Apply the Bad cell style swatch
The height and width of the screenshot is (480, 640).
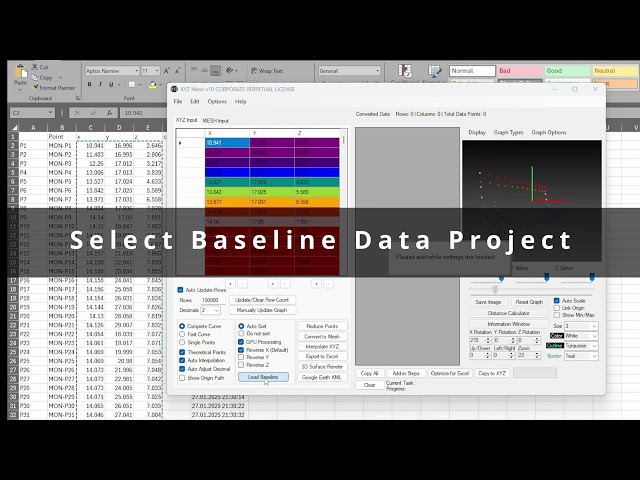click(x=520, y=71)
